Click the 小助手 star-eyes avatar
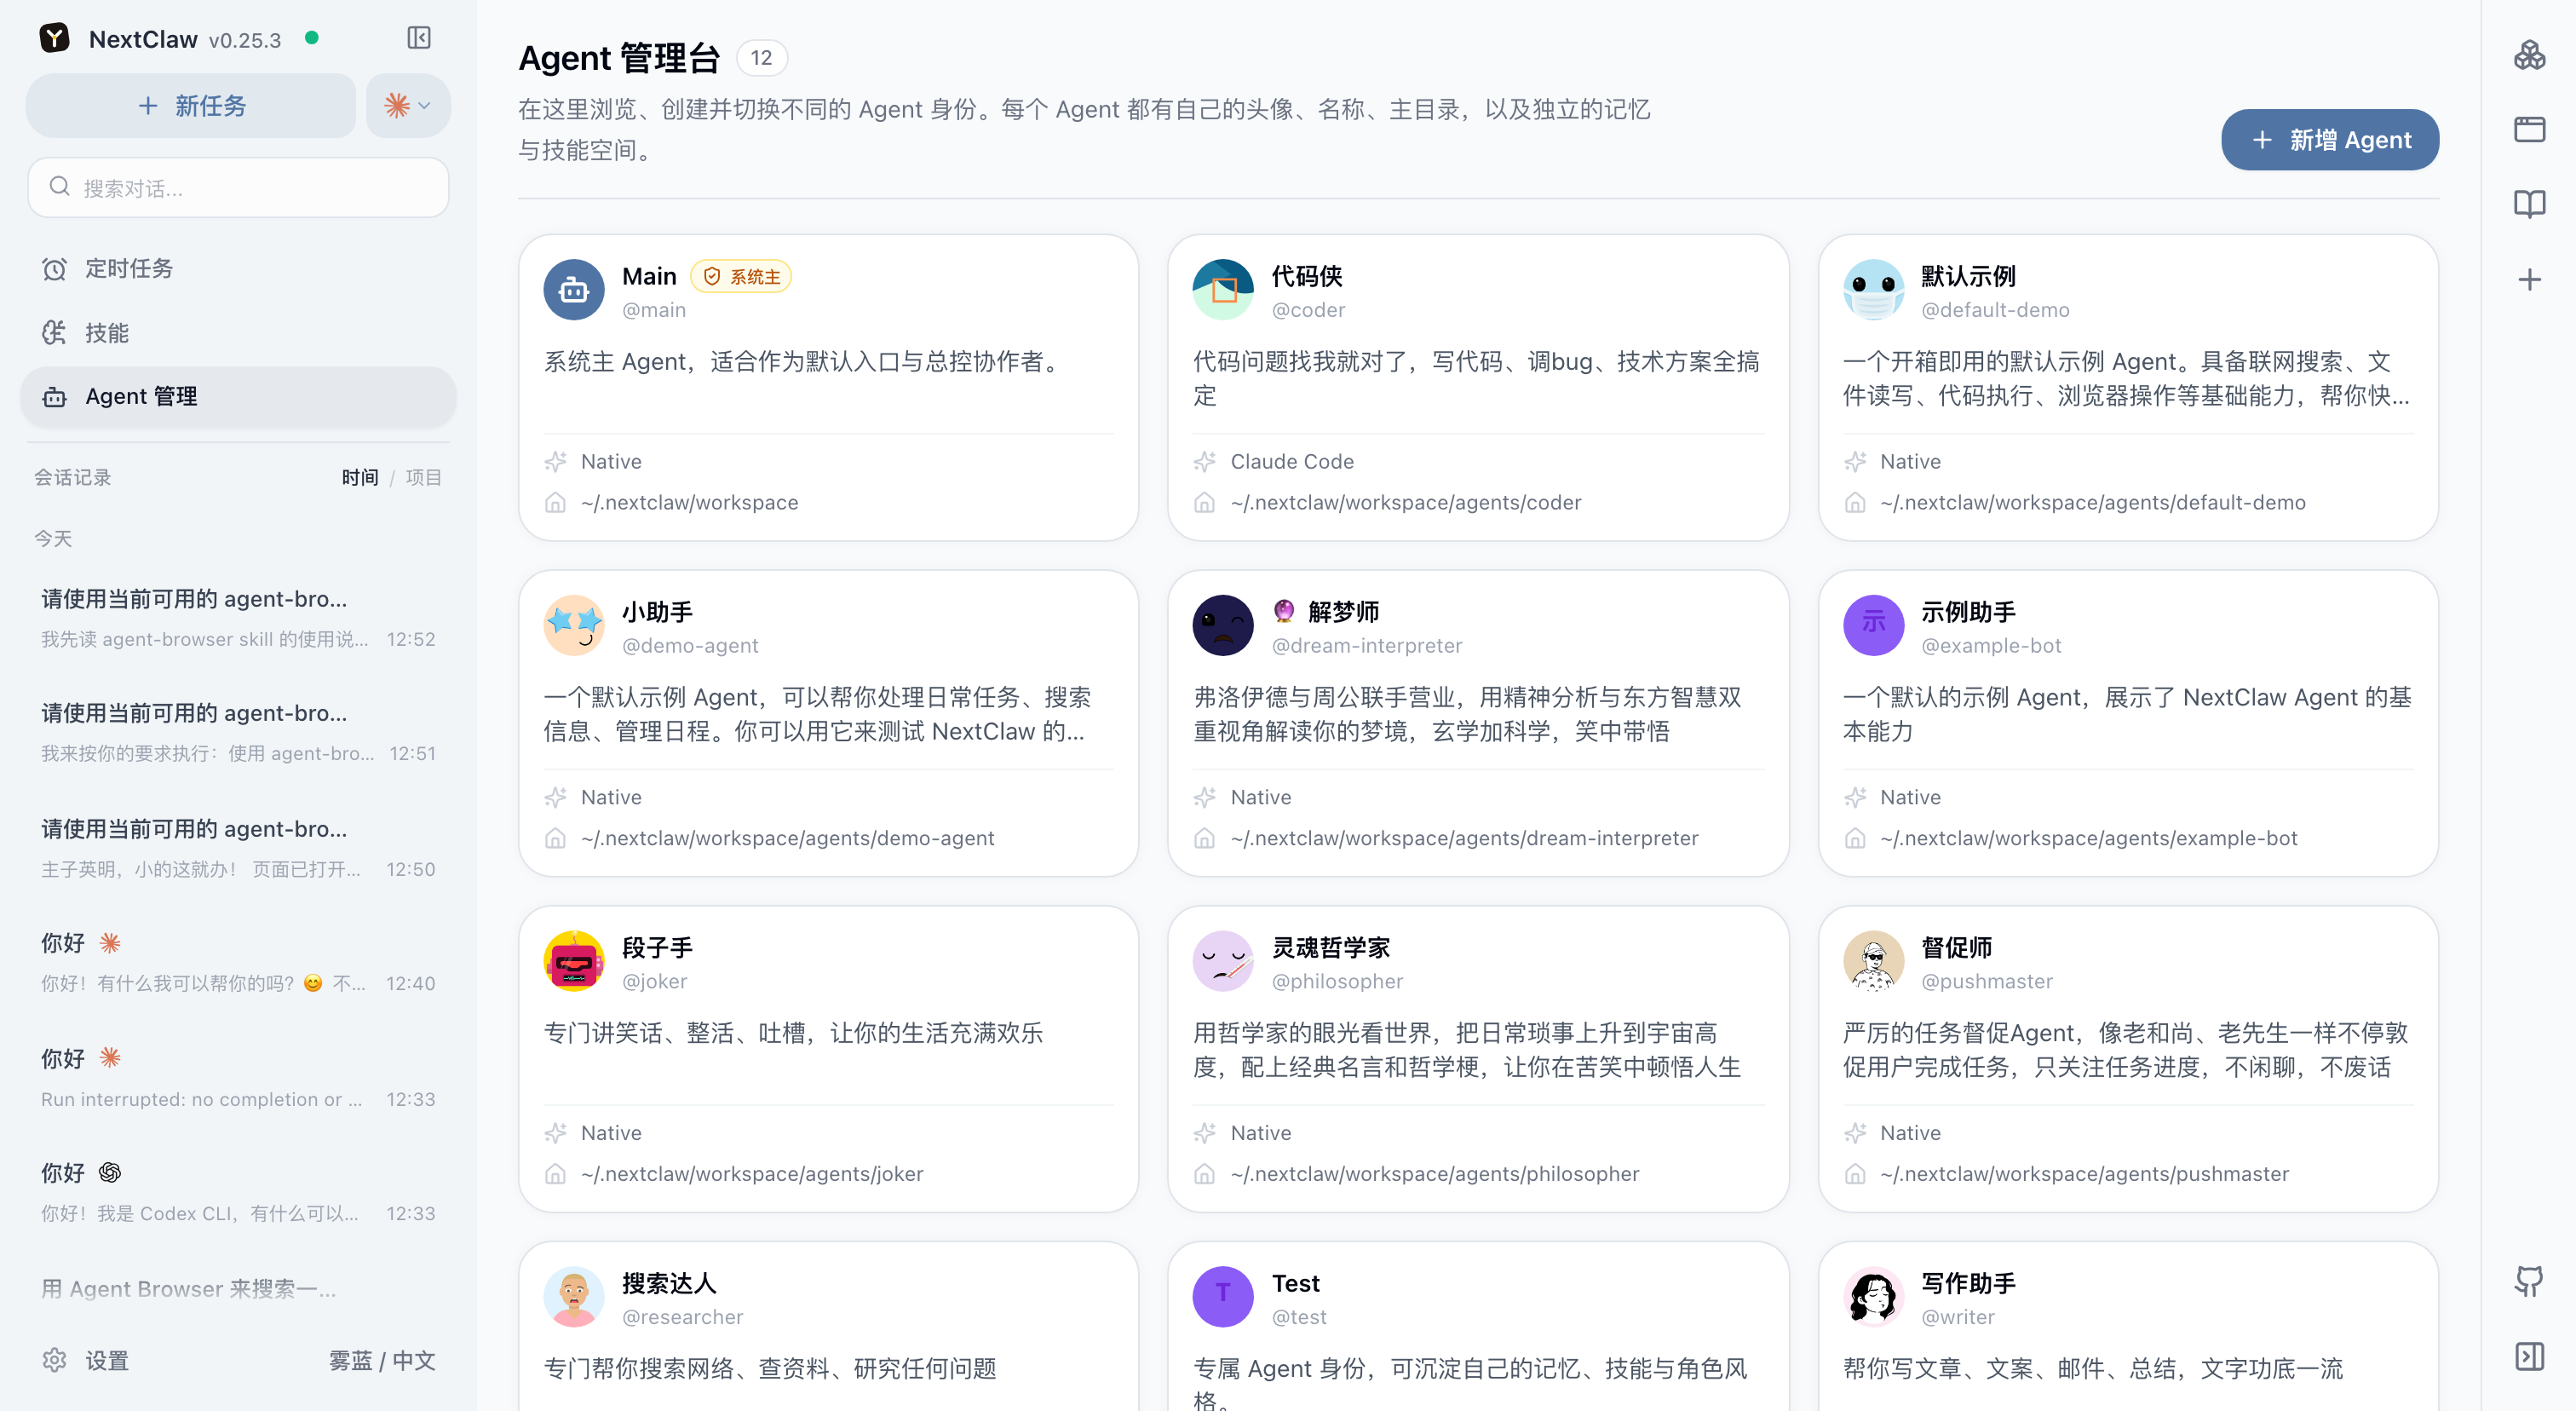The width and height of the screenshot is (2576, 1411). (x=574, y=625)
